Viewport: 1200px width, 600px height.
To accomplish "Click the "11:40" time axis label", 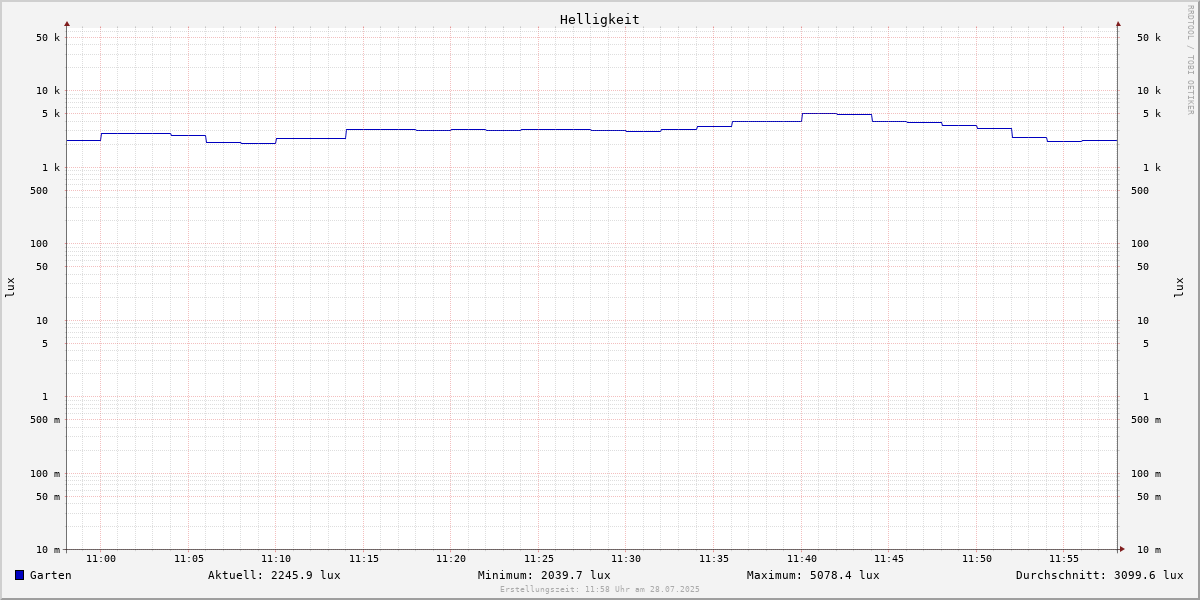I will point(802,559).
